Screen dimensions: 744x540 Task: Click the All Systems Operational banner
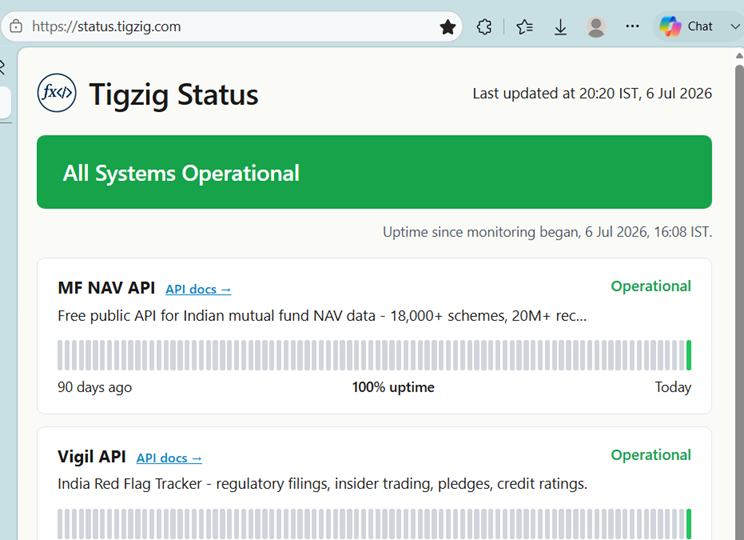pos(374,172)
